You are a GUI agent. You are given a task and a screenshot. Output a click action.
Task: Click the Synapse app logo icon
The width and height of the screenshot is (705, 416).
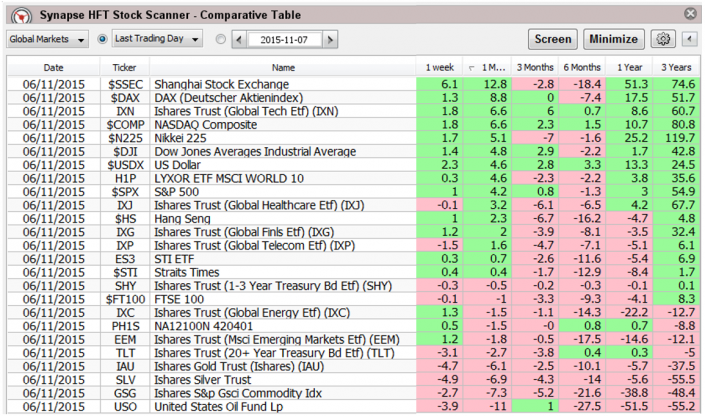click(x=17, y=13)
